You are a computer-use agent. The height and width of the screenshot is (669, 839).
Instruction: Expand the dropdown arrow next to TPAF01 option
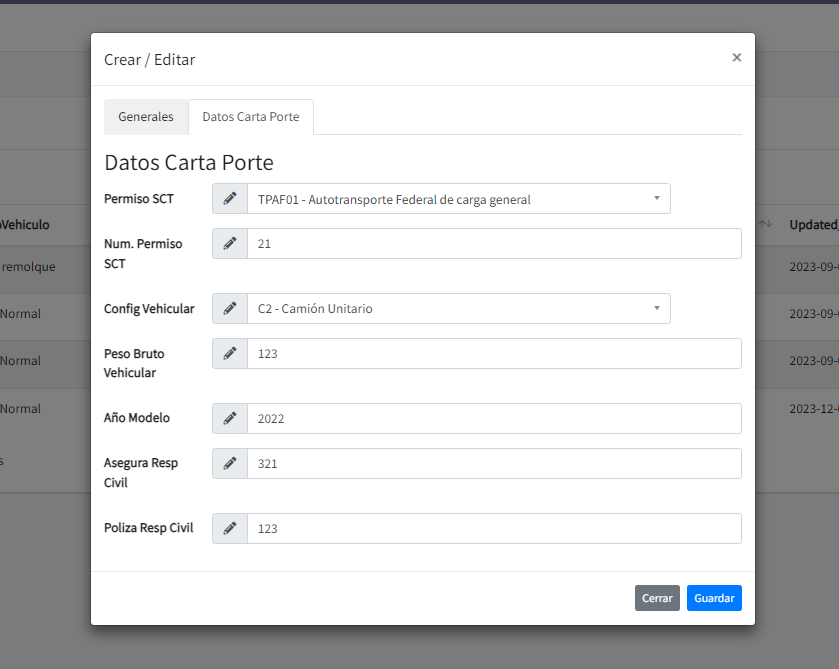click(x=656, y=198)
